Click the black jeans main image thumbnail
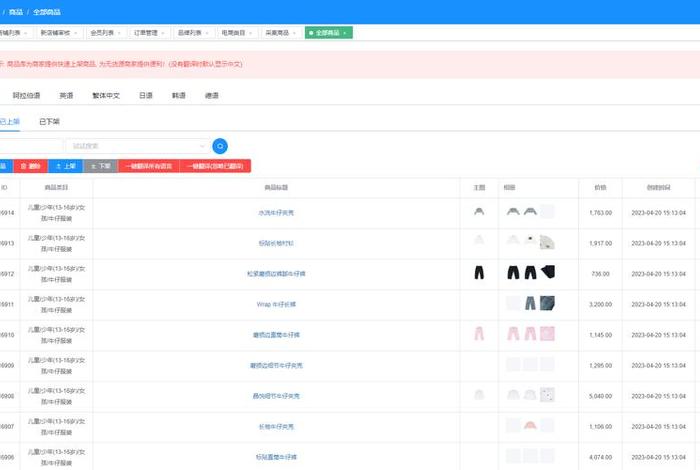Viewport: 700px width, 470px height. 479,272
